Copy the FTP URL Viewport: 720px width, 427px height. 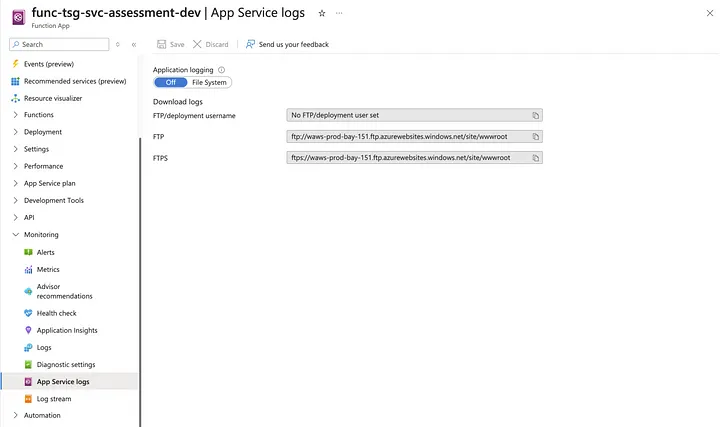tap(535, 136)
